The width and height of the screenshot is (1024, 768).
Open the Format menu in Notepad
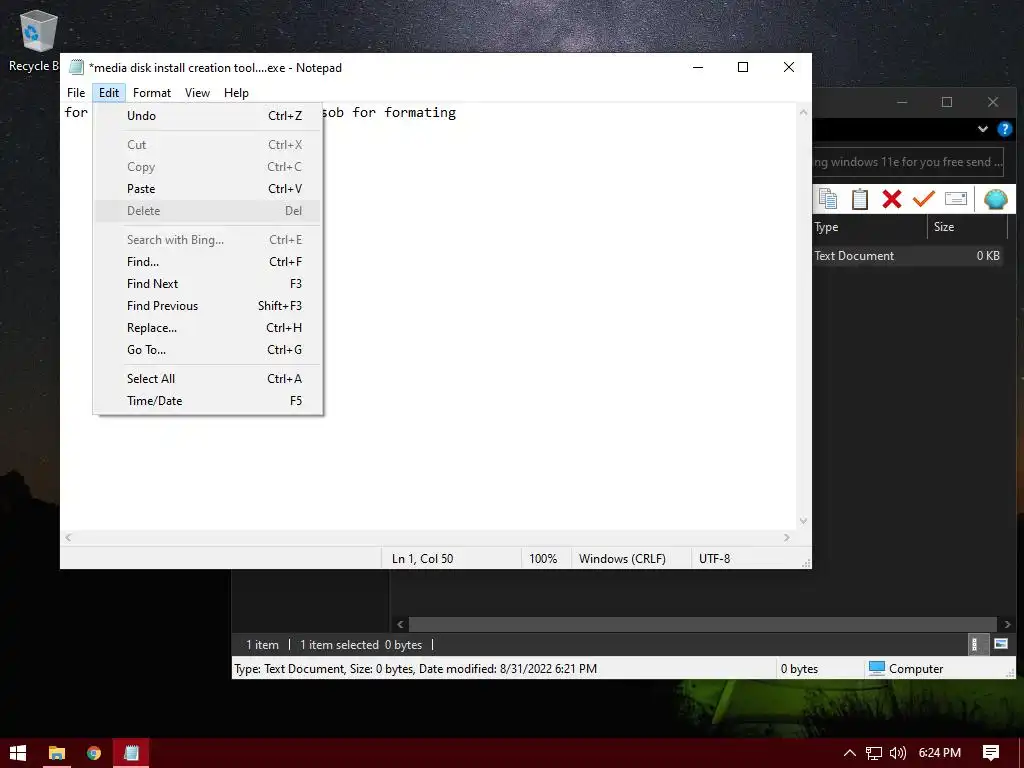[152, 93]
